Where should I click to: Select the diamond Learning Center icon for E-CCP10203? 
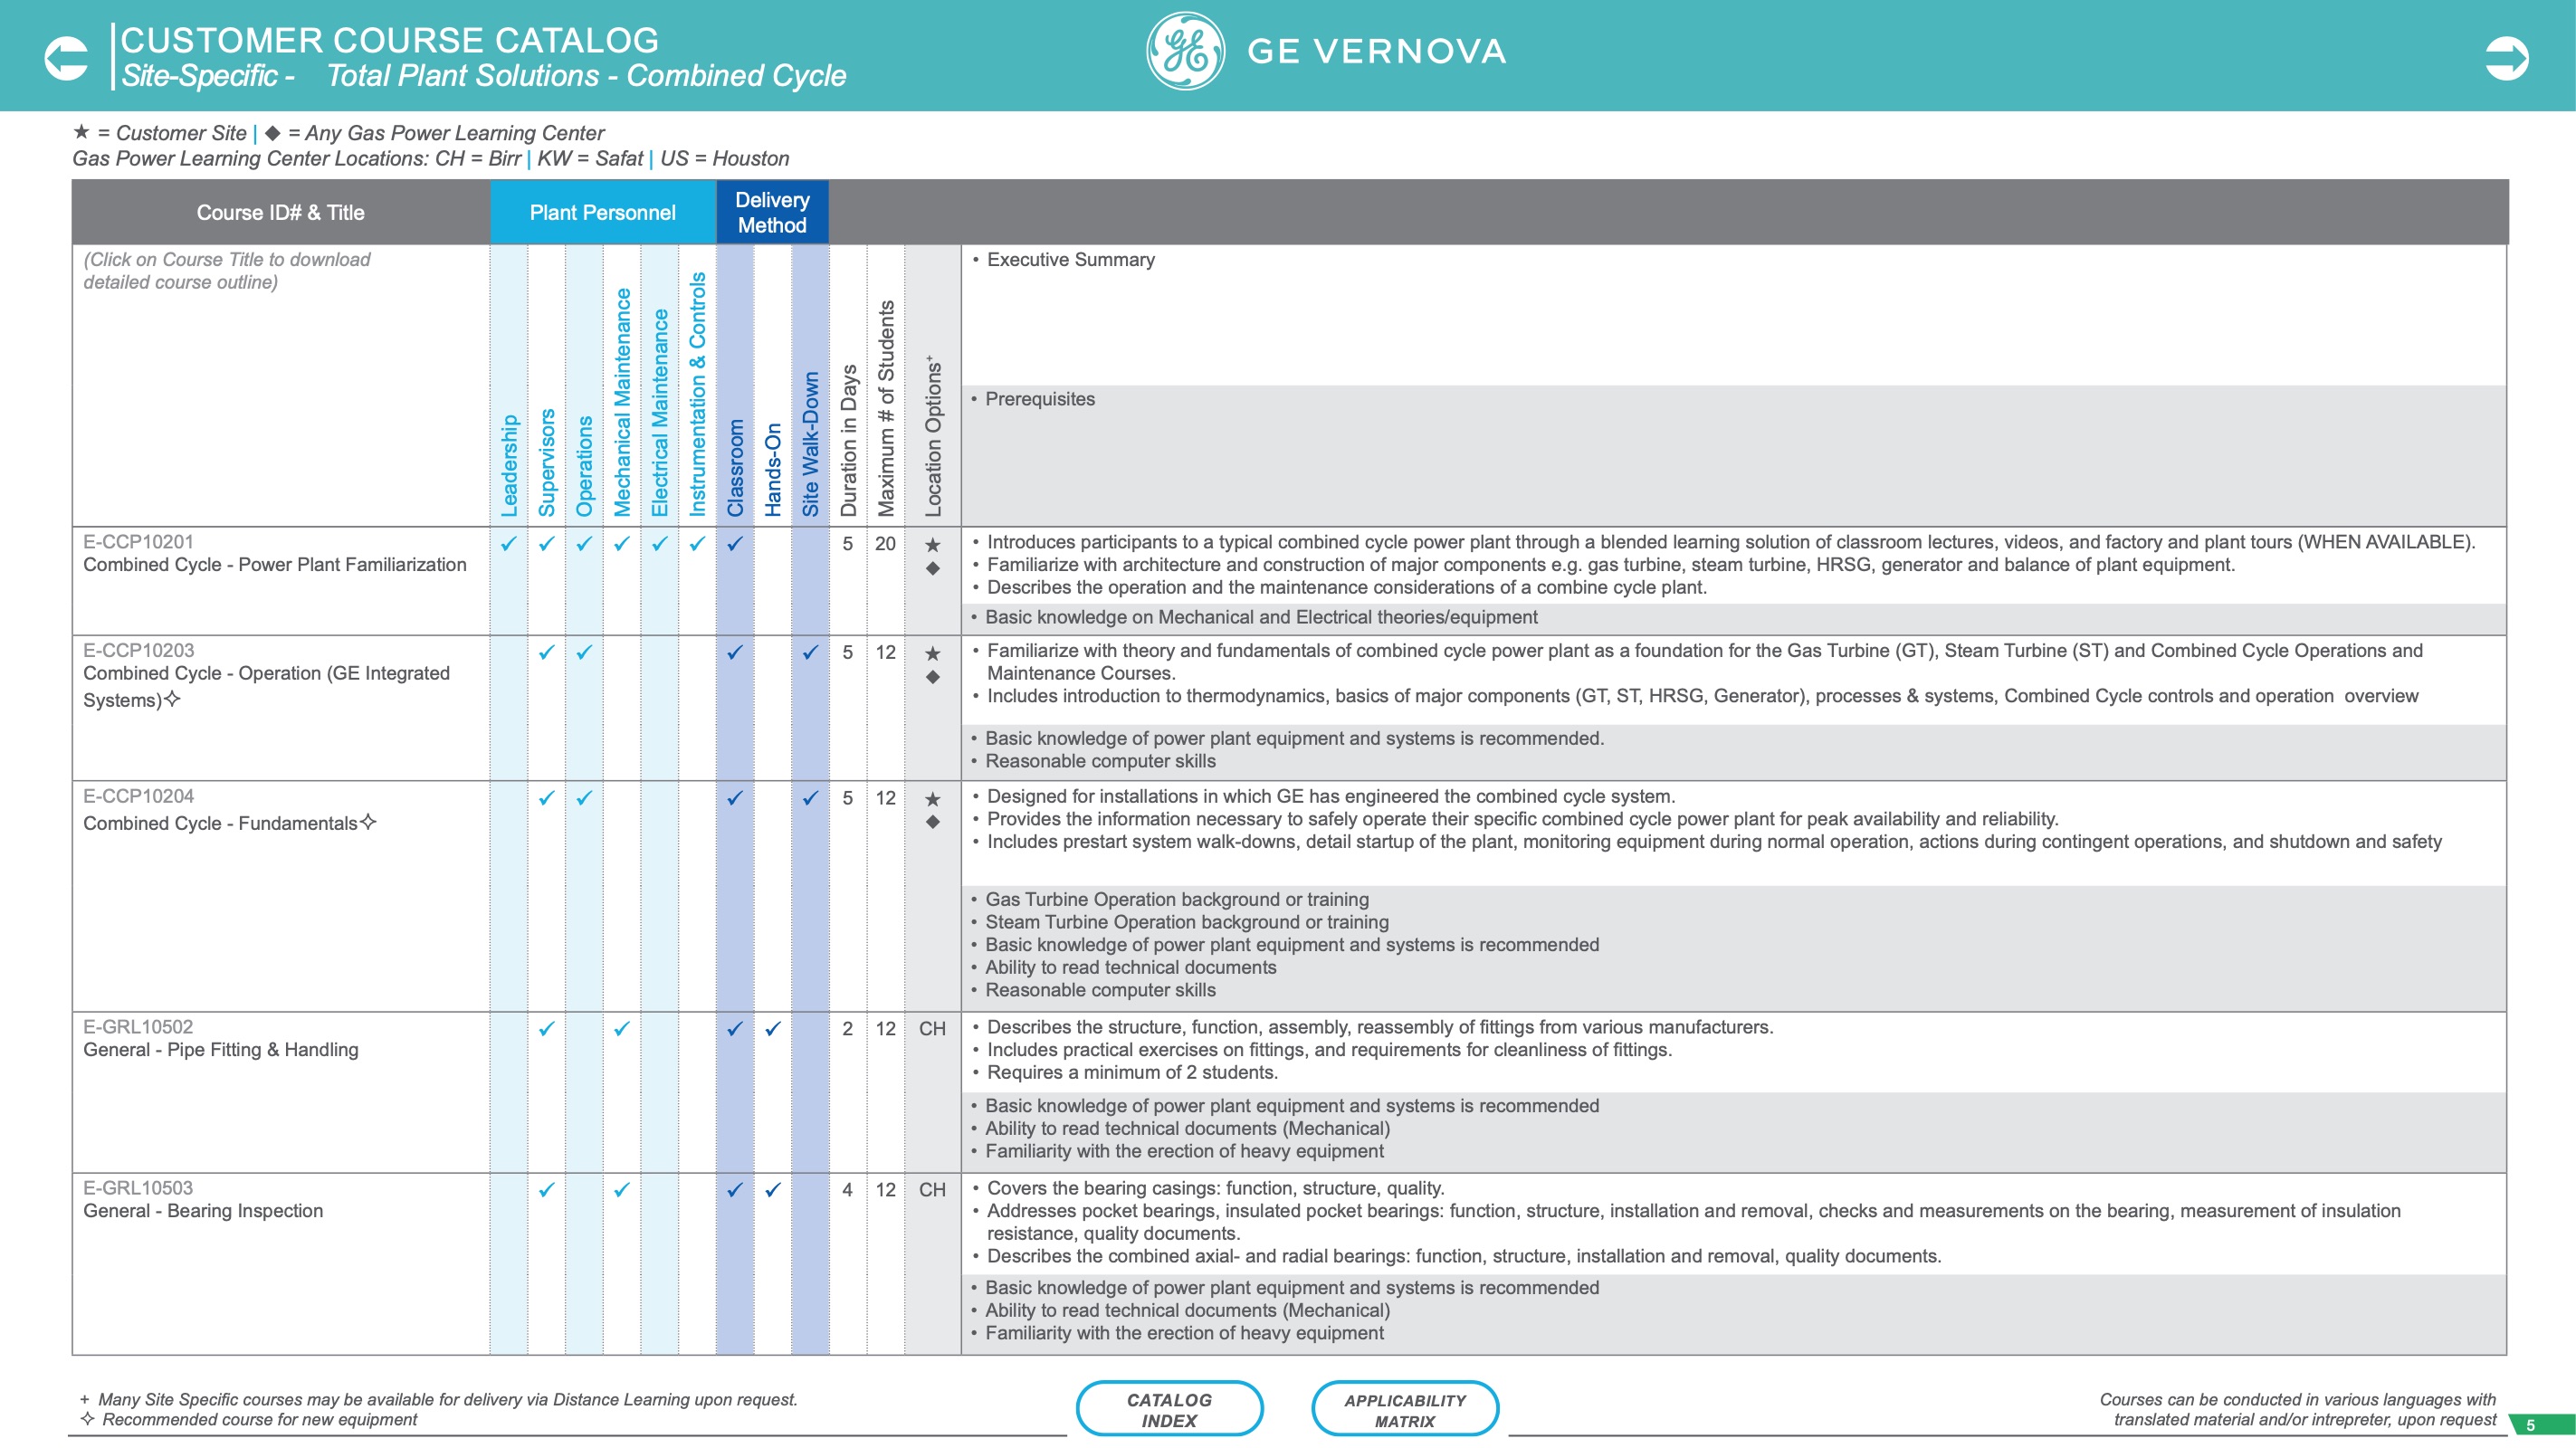(x=933, y=676)
